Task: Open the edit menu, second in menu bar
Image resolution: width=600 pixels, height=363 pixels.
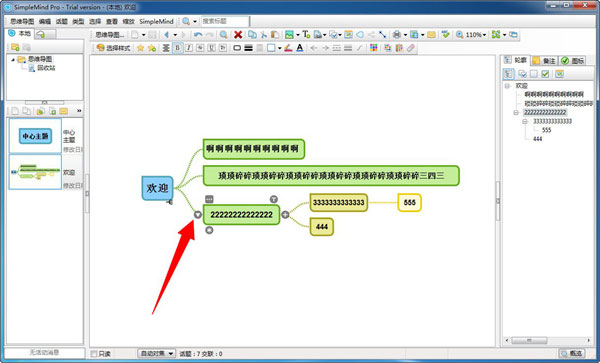Action: [45, 21]
